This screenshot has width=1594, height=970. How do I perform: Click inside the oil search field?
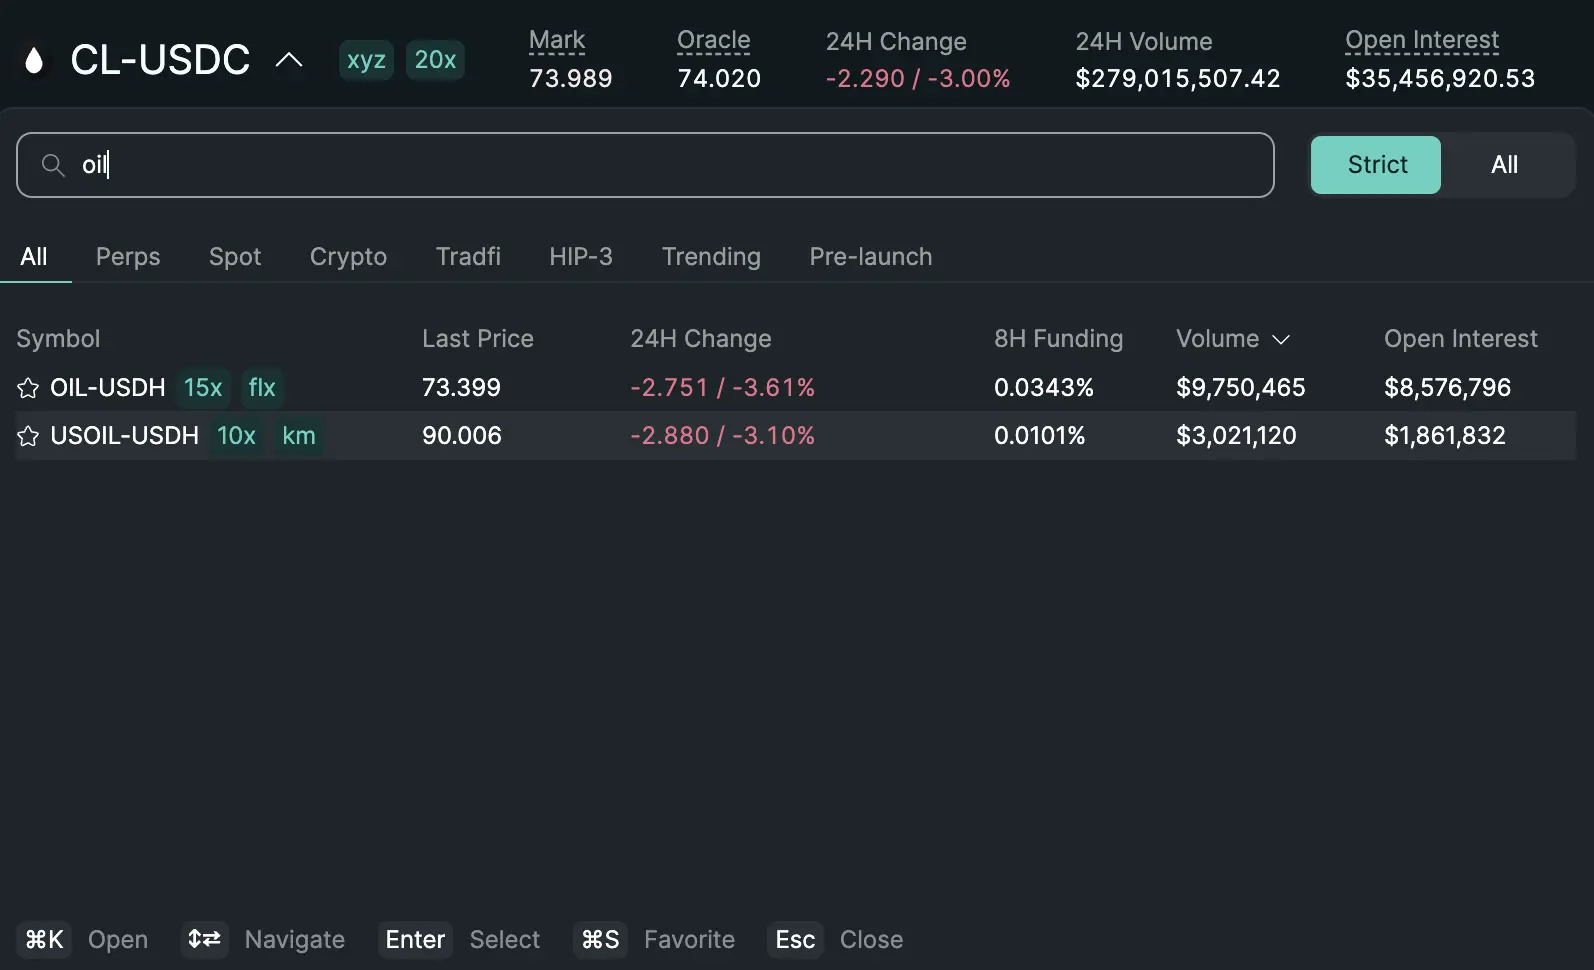[x=400, y=165]
